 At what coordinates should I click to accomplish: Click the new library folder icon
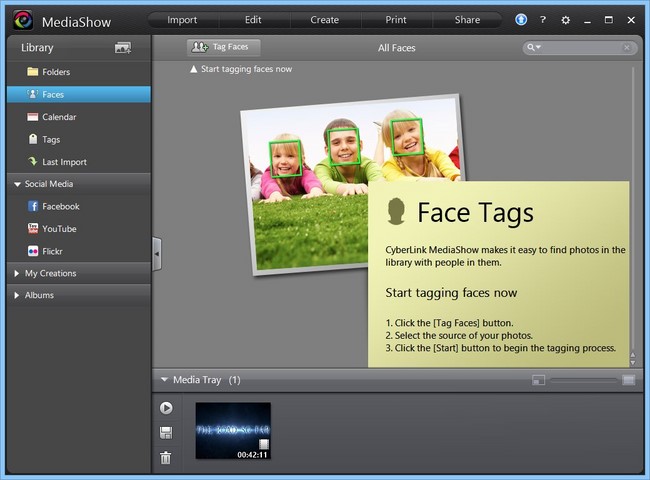pyautogui.click(x=123, y=47)
